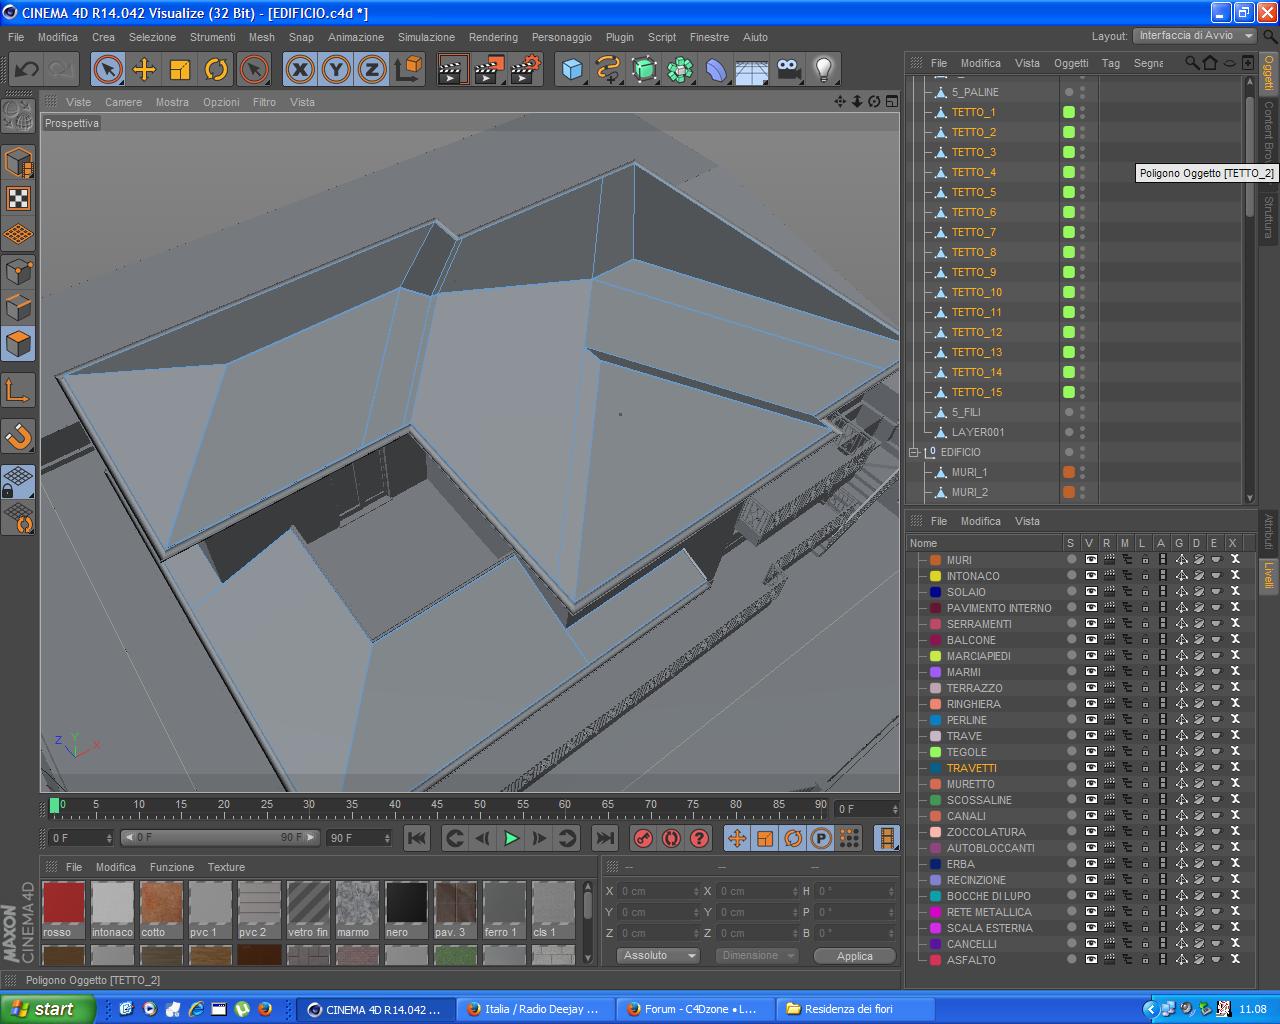
Task: Play the animation forward
Action: 511,838
